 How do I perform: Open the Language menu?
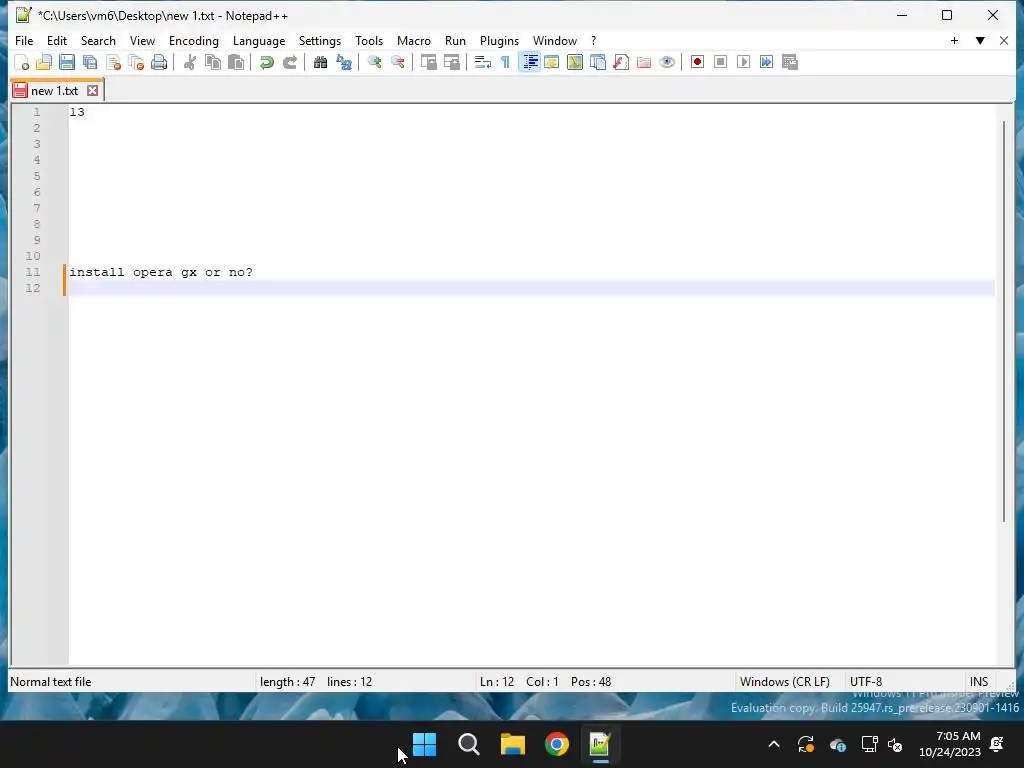click(259, 40)
